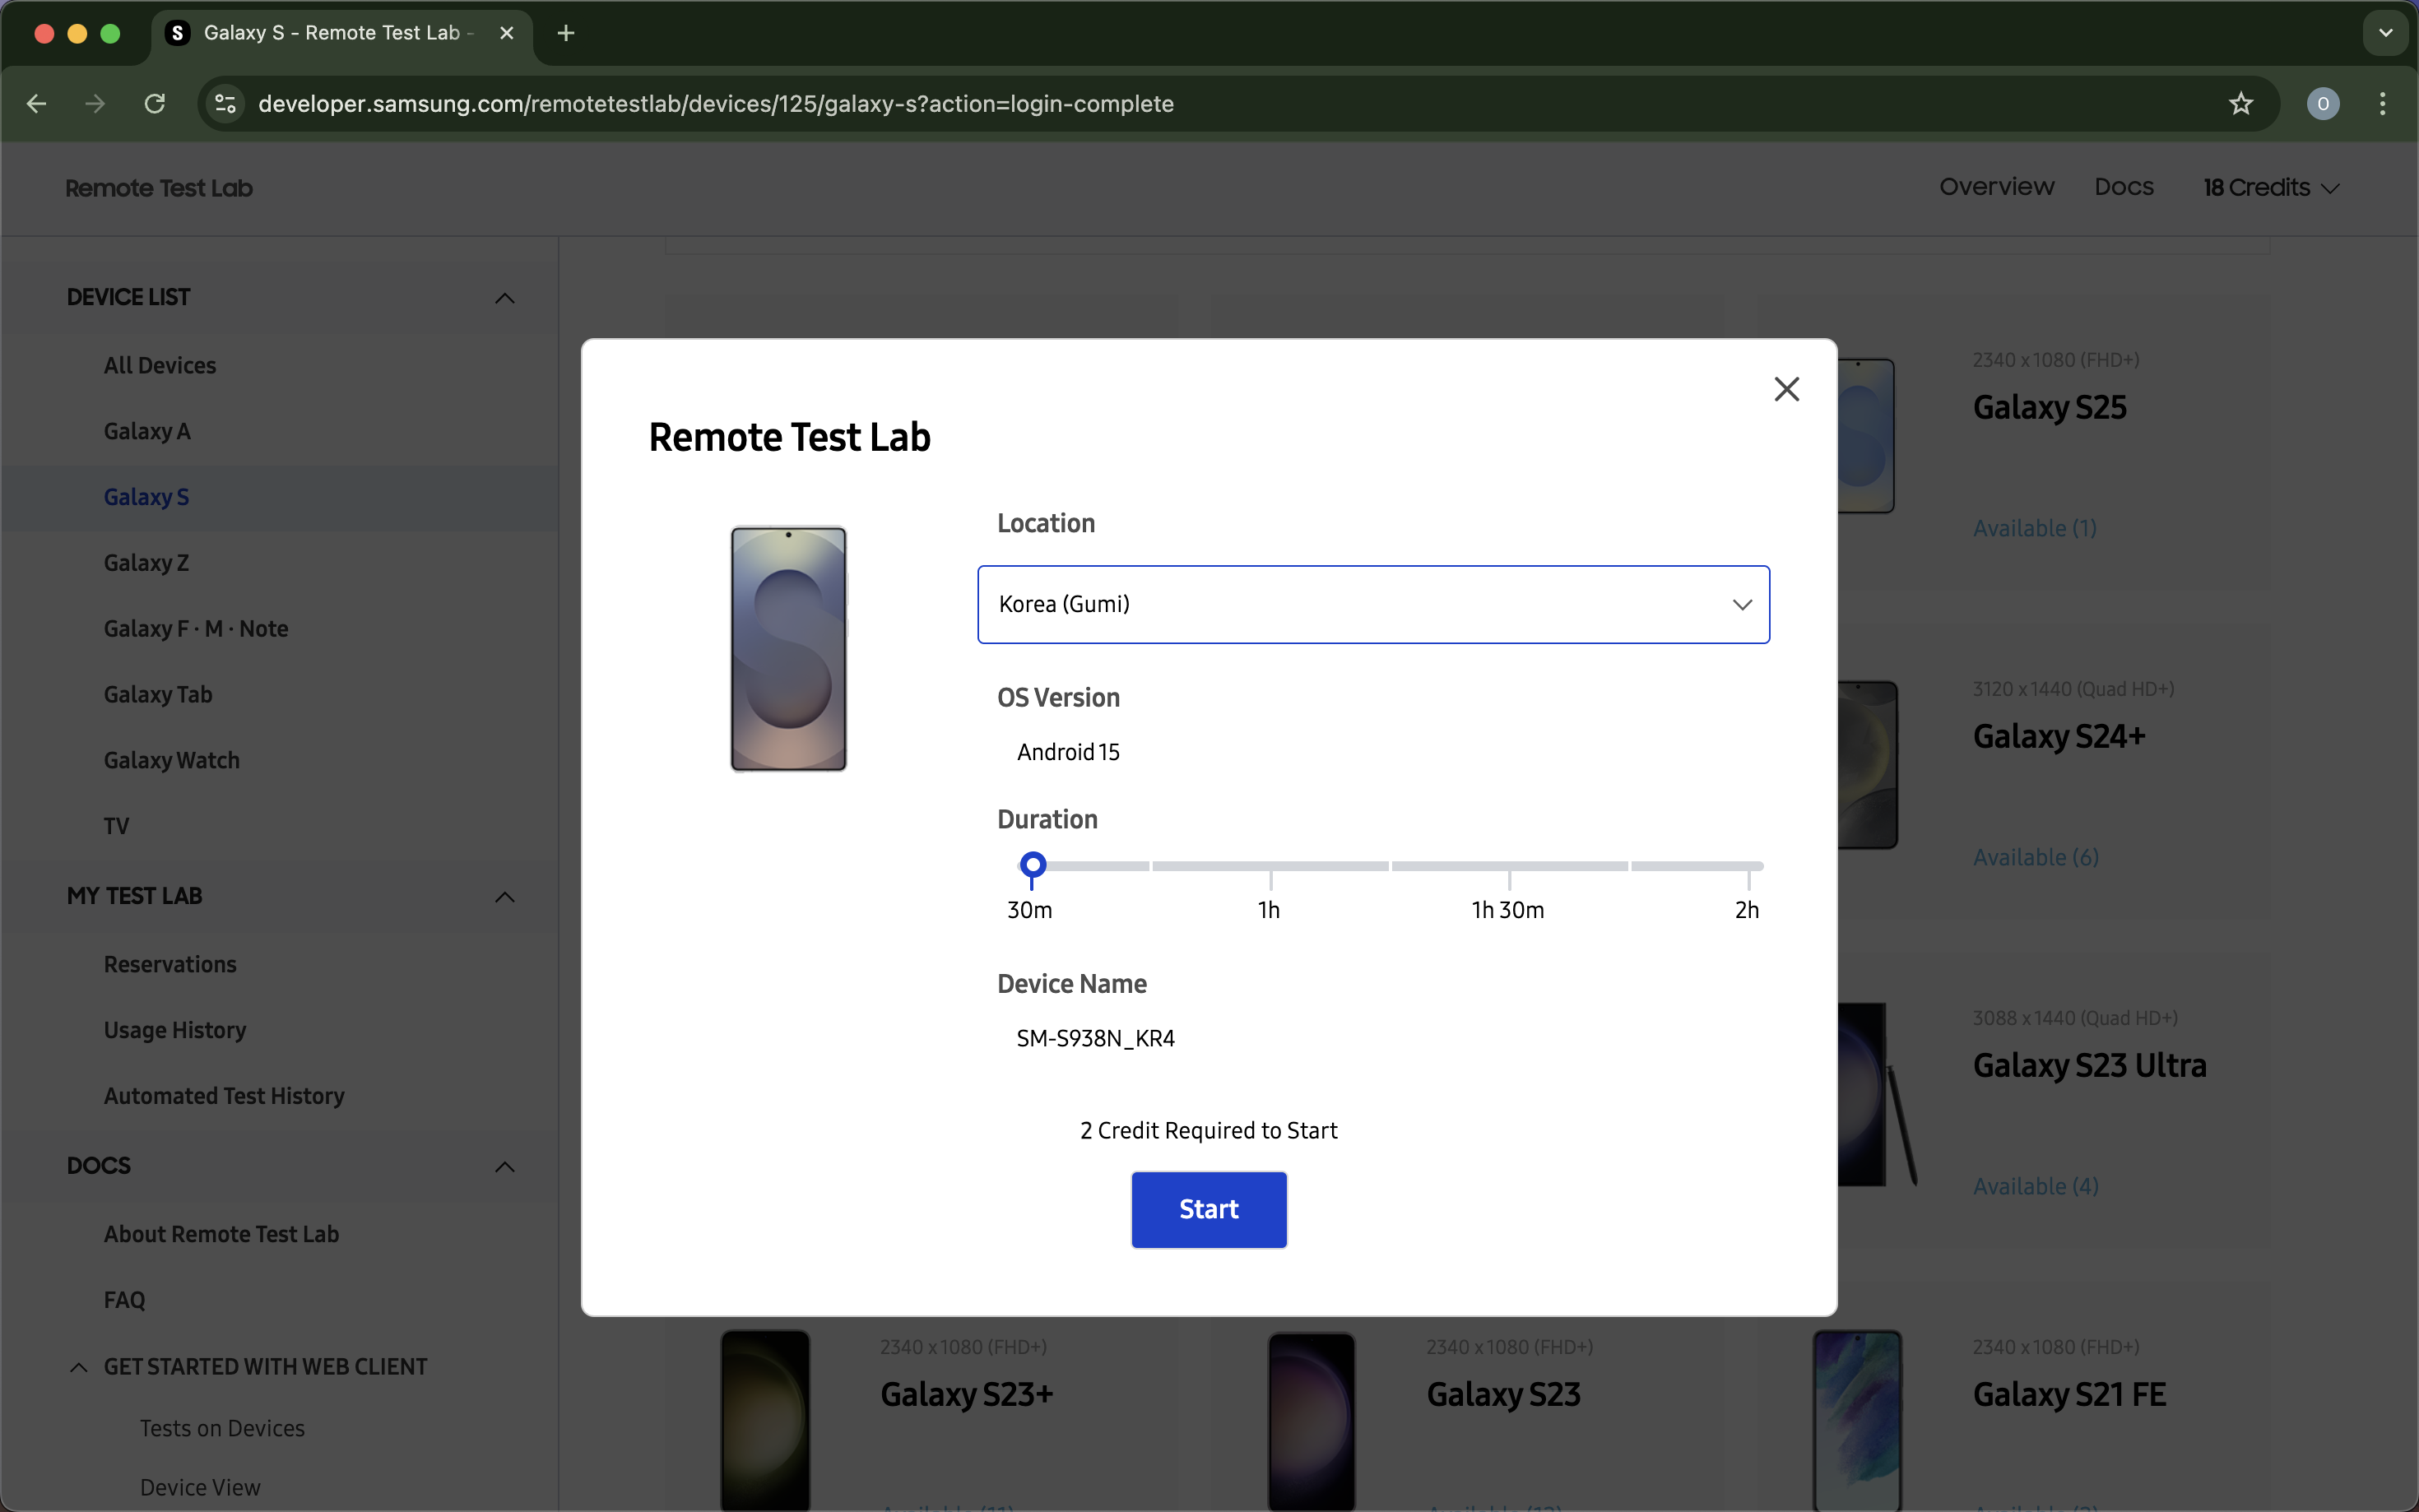This screenshot has height=1512, width=2419.
Task: Set duration slider to 2h mark
Action: tap(1748, 866)
